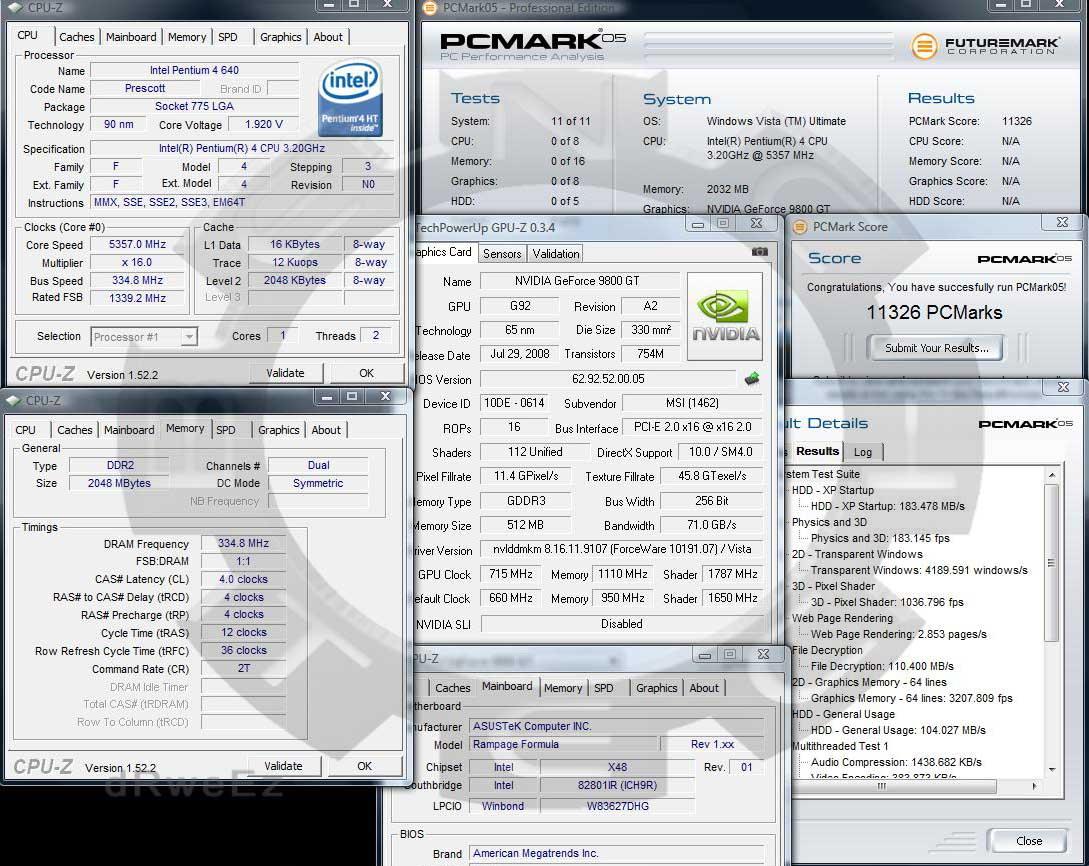The width and height of the screenshot is (1089, 866).
Task: Click the CPU-Z Core Speed value
Action: pos(138,244)
